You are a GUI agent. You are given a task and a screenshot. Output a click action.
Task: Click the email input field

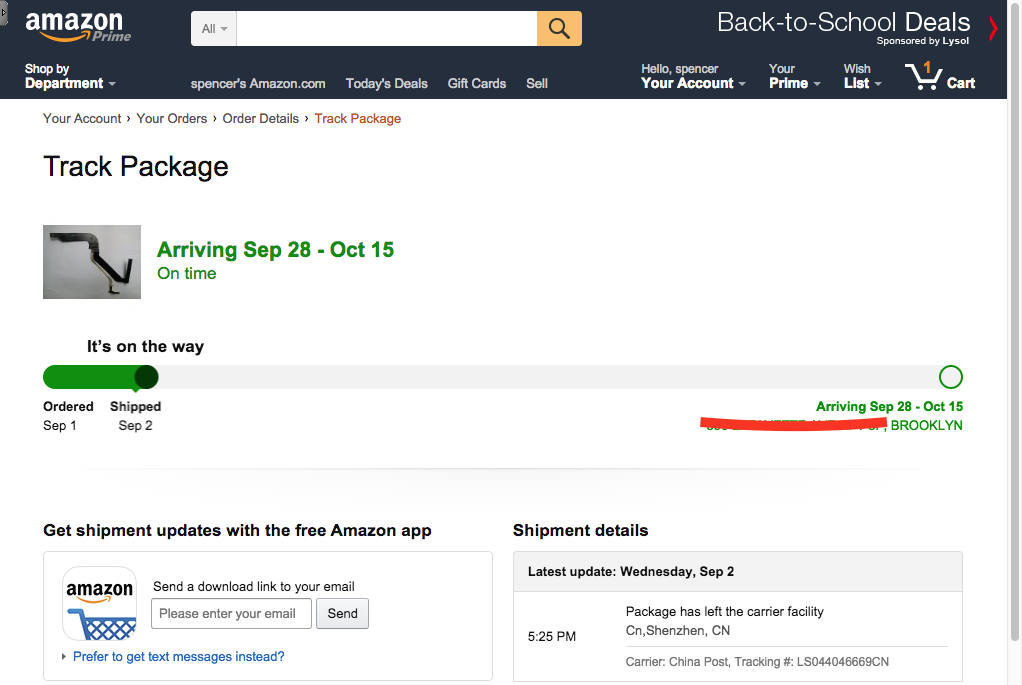[231, 613]
